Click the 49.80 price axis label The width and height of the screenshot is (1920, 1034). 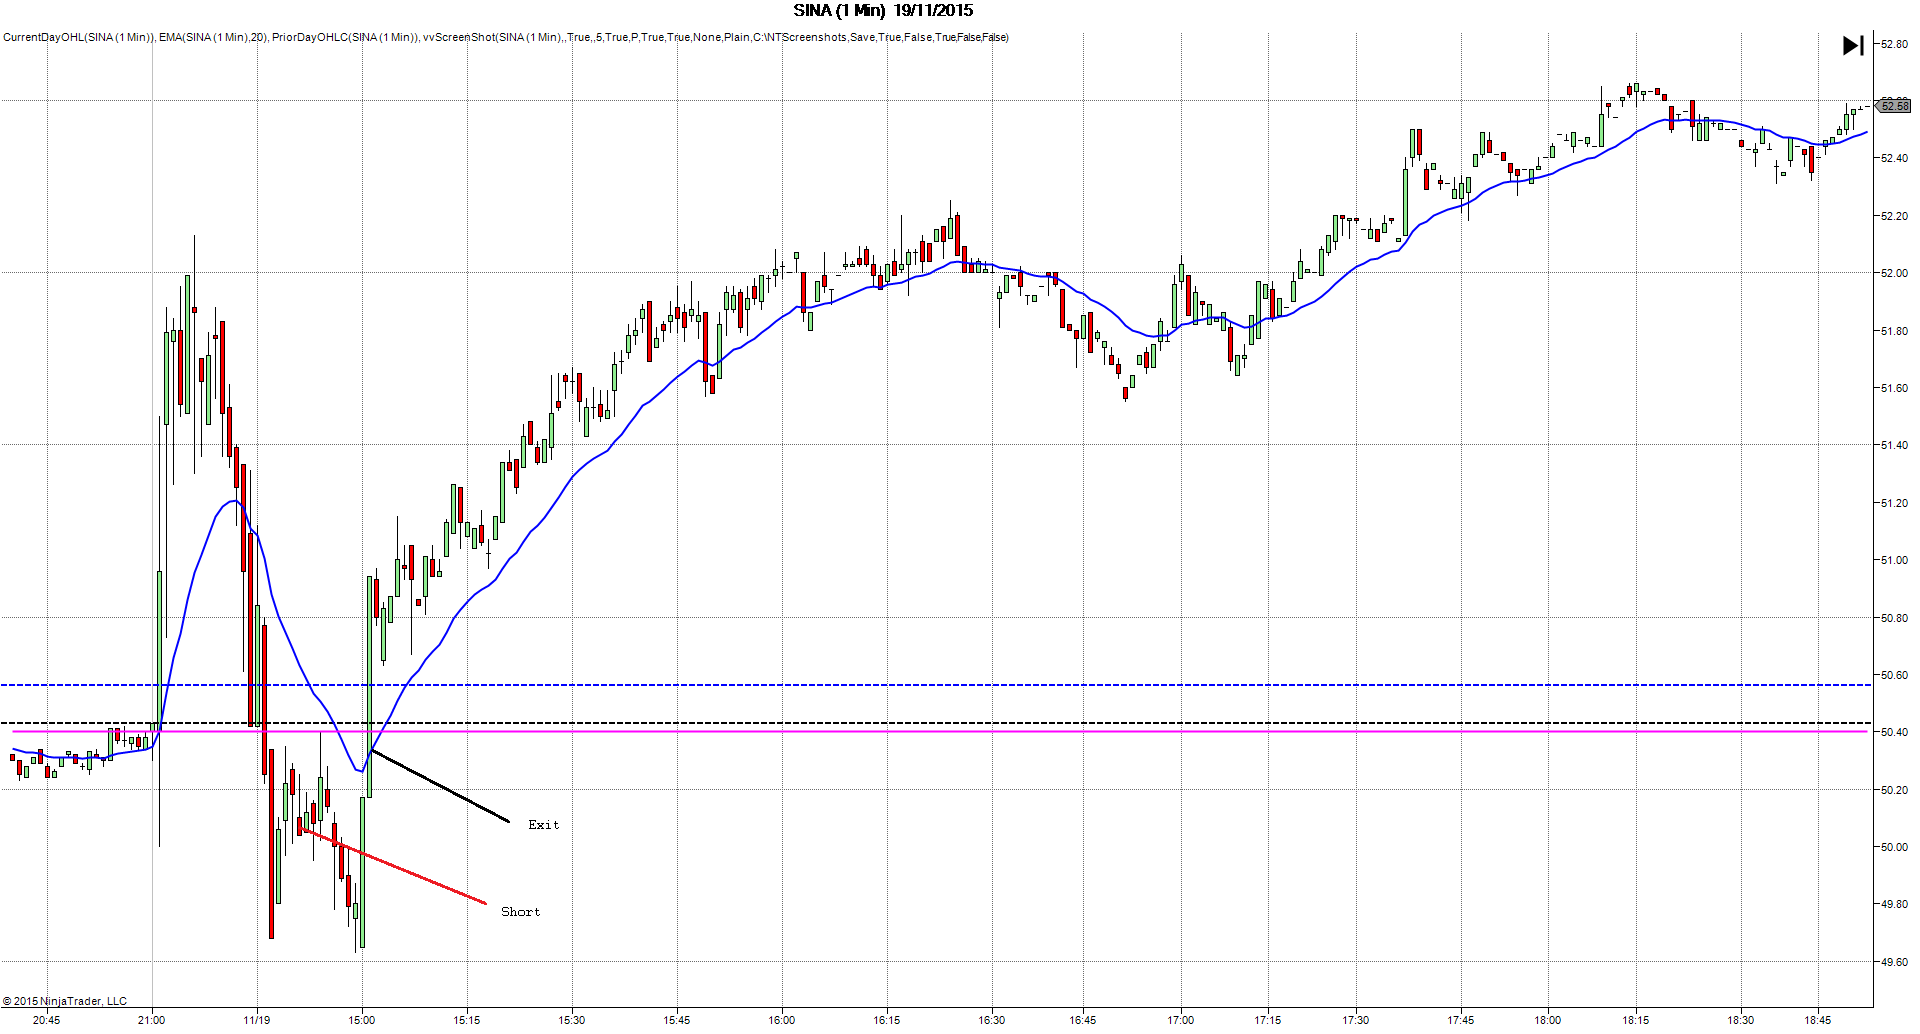point(1894,904)
